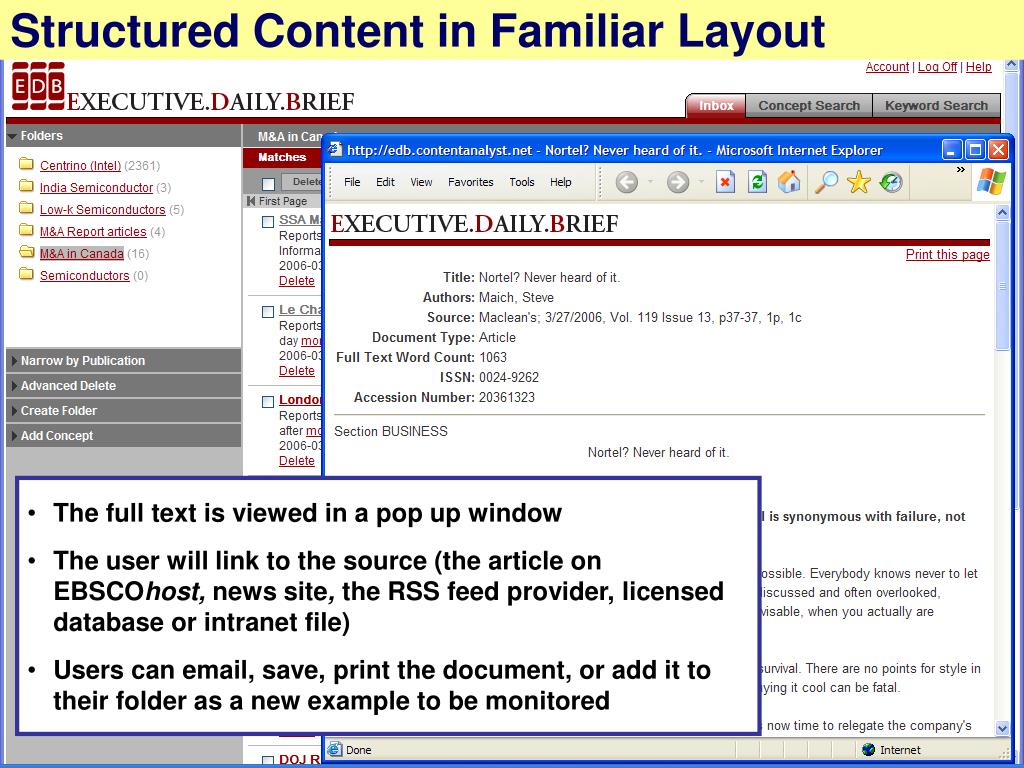
Task: Switch to the Inbox tab
Action: coord(716,105)
